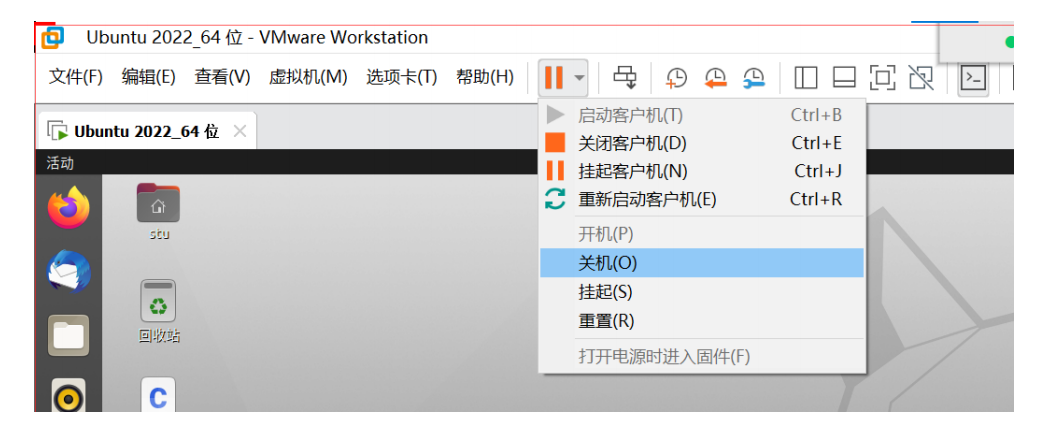Open the 文件(F) menu
This screenshot has height=433, width=1056.
click(75, 77)
